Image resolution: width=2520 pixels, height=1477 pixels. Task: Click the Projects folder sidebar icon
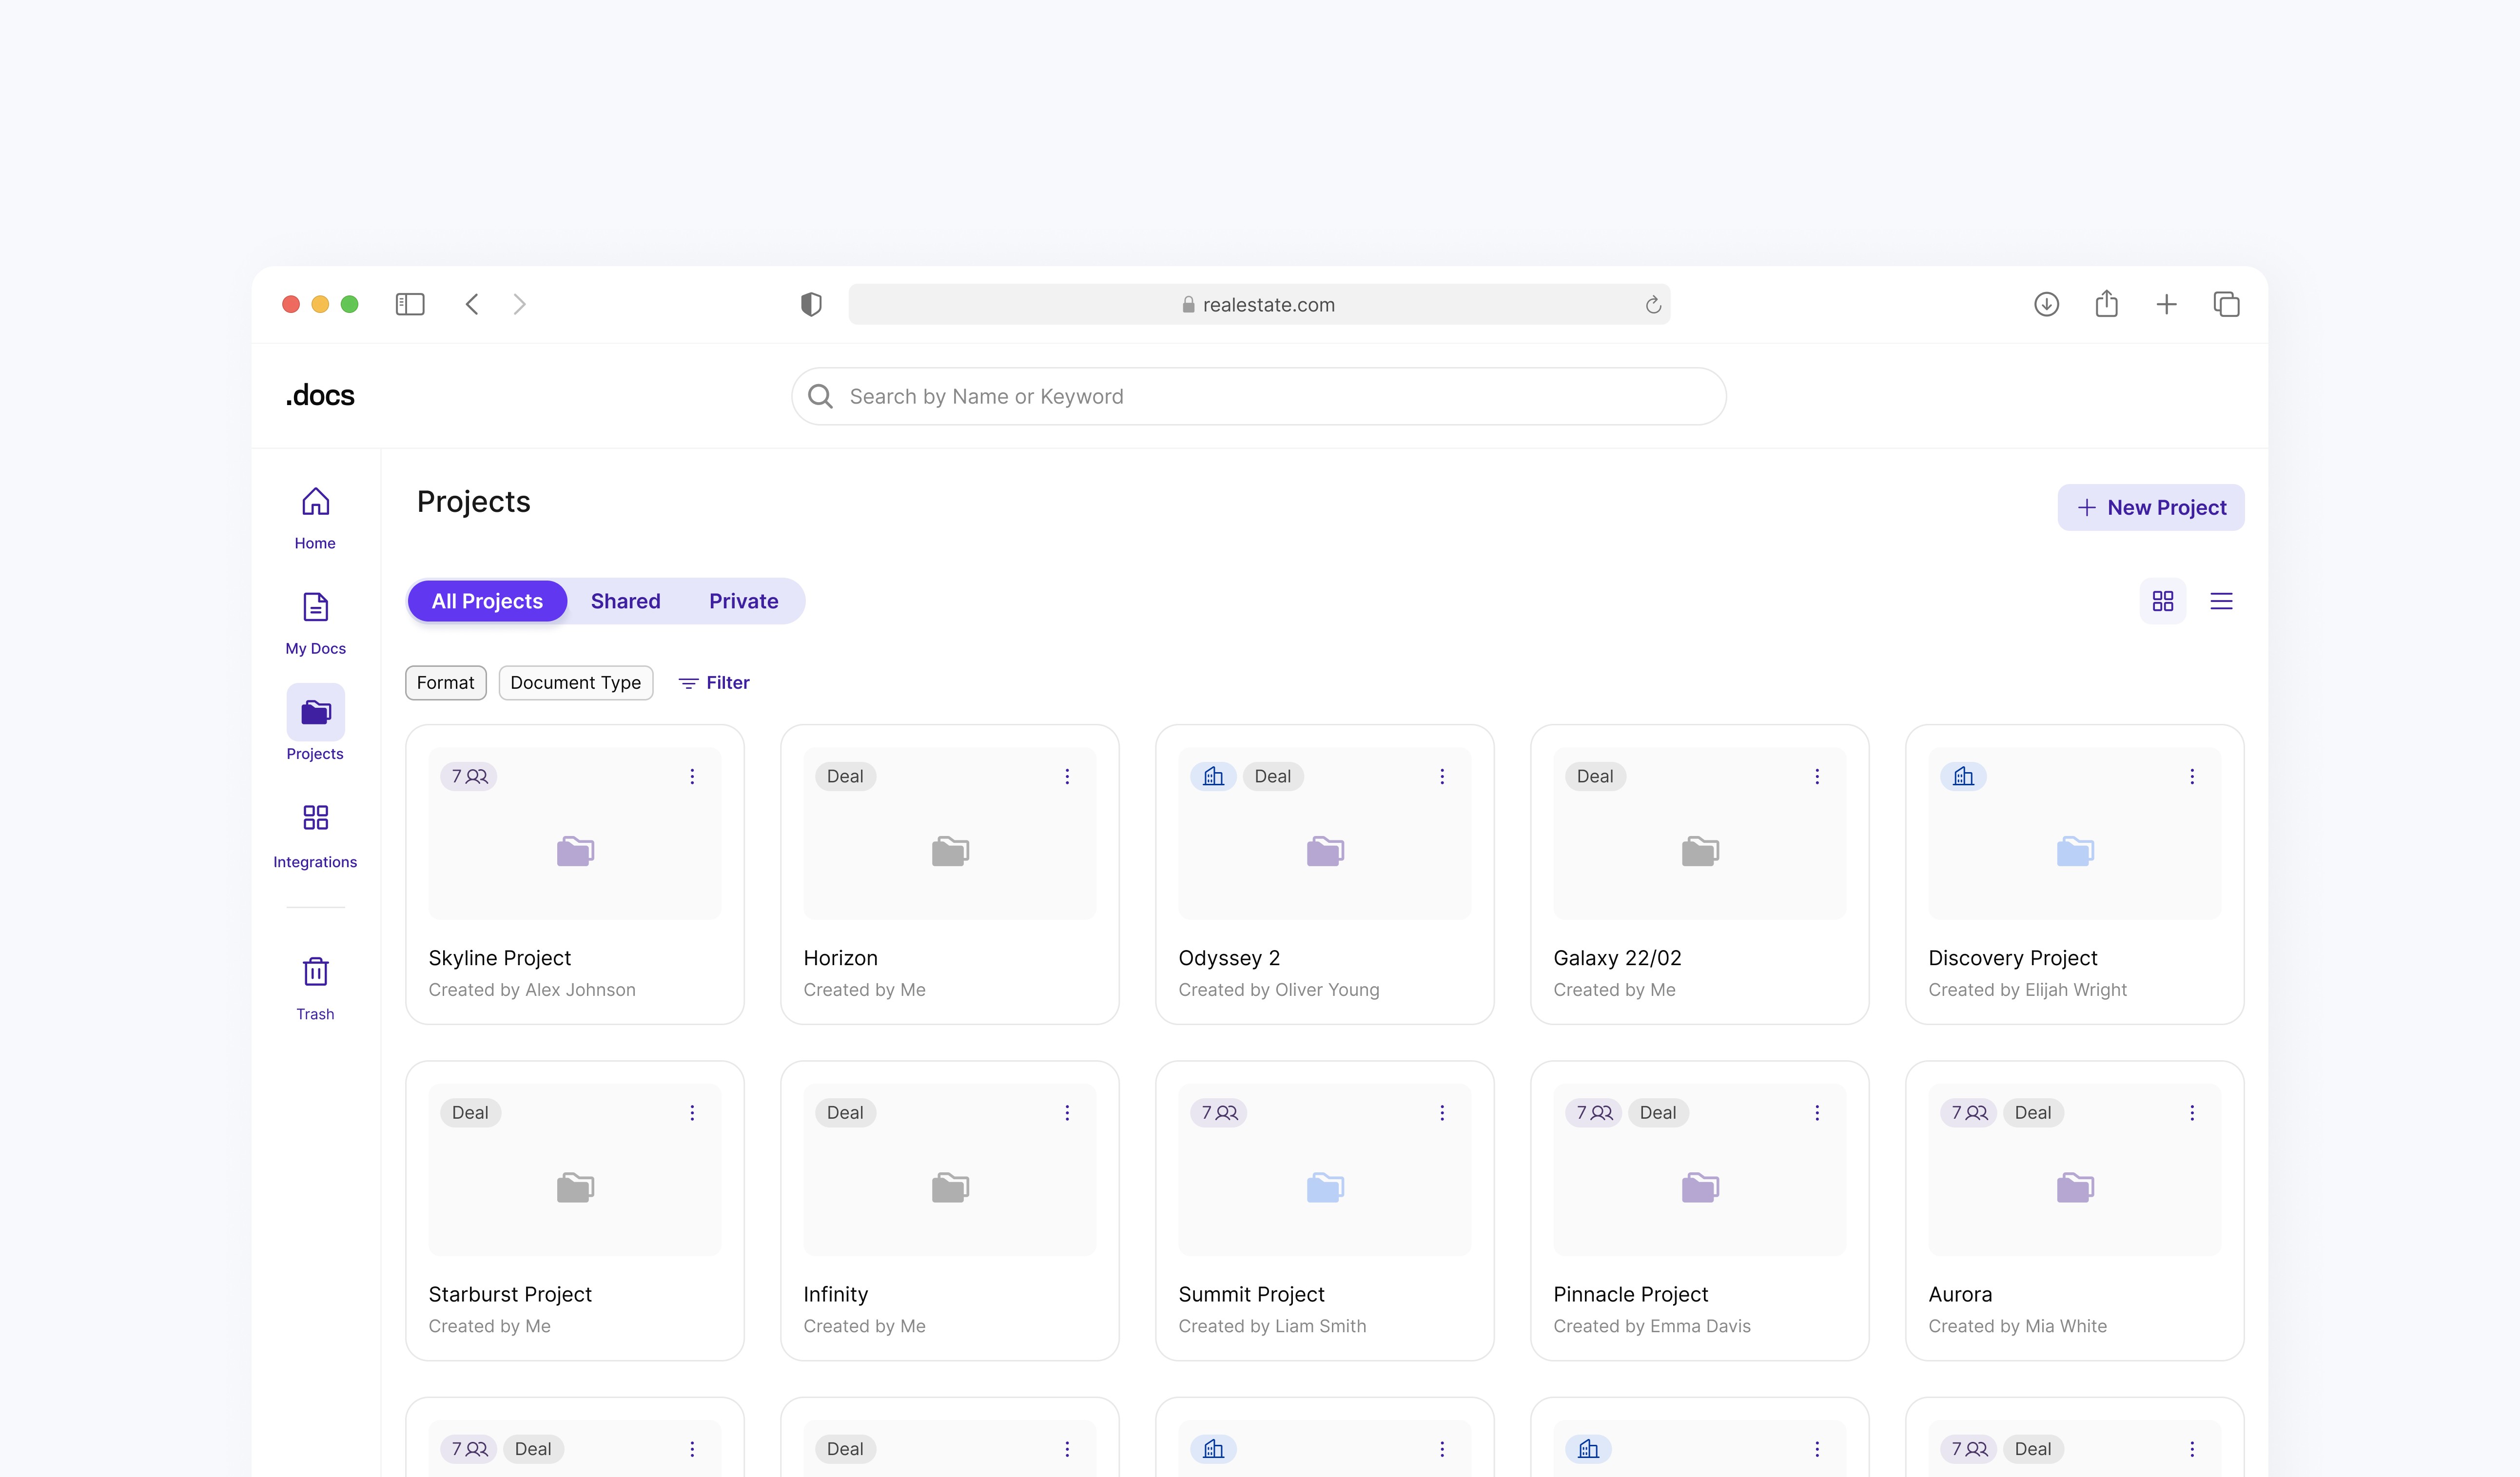tap(315, 712)
